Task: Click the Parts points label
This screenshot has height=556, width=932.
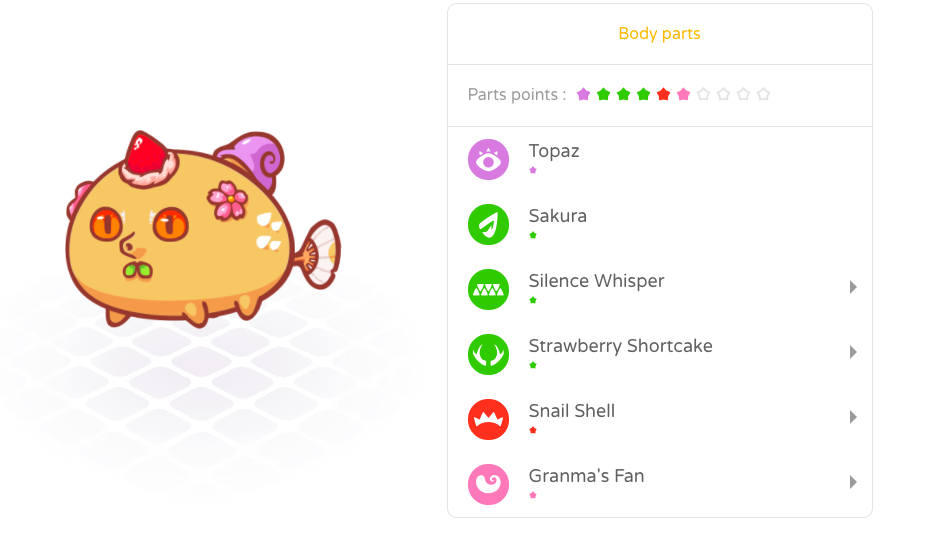Action: [517, 95]
